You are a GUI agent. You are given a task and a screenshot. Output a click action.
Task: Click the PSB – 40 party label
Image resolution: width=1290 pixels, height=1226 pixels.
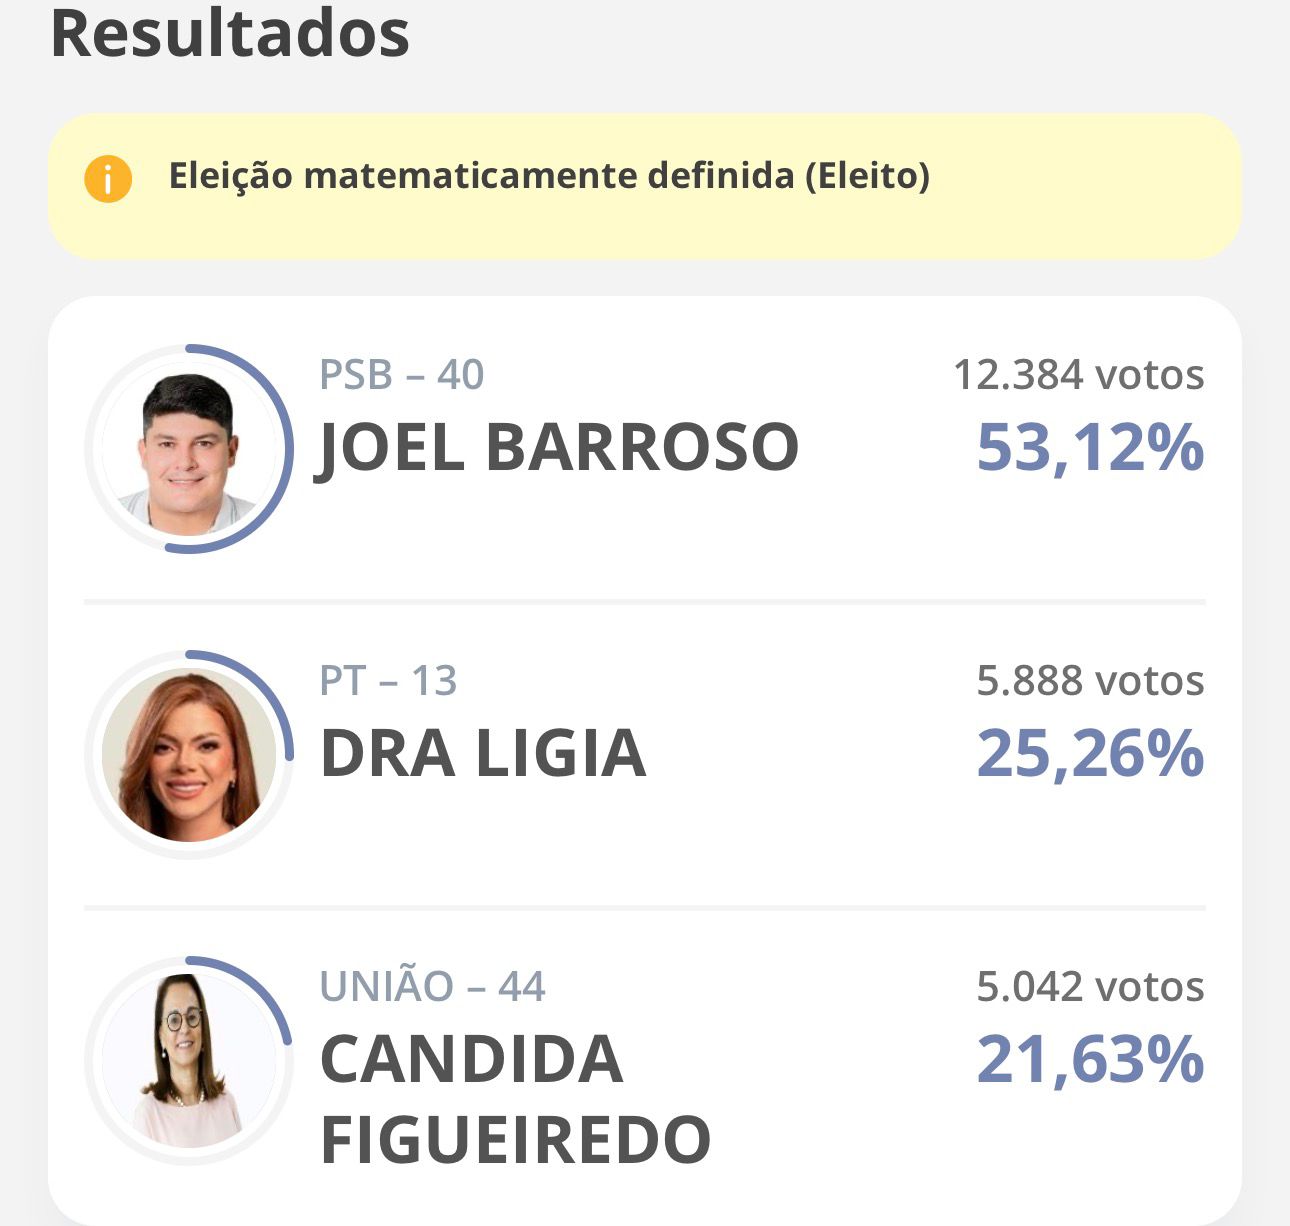point(401,375)
